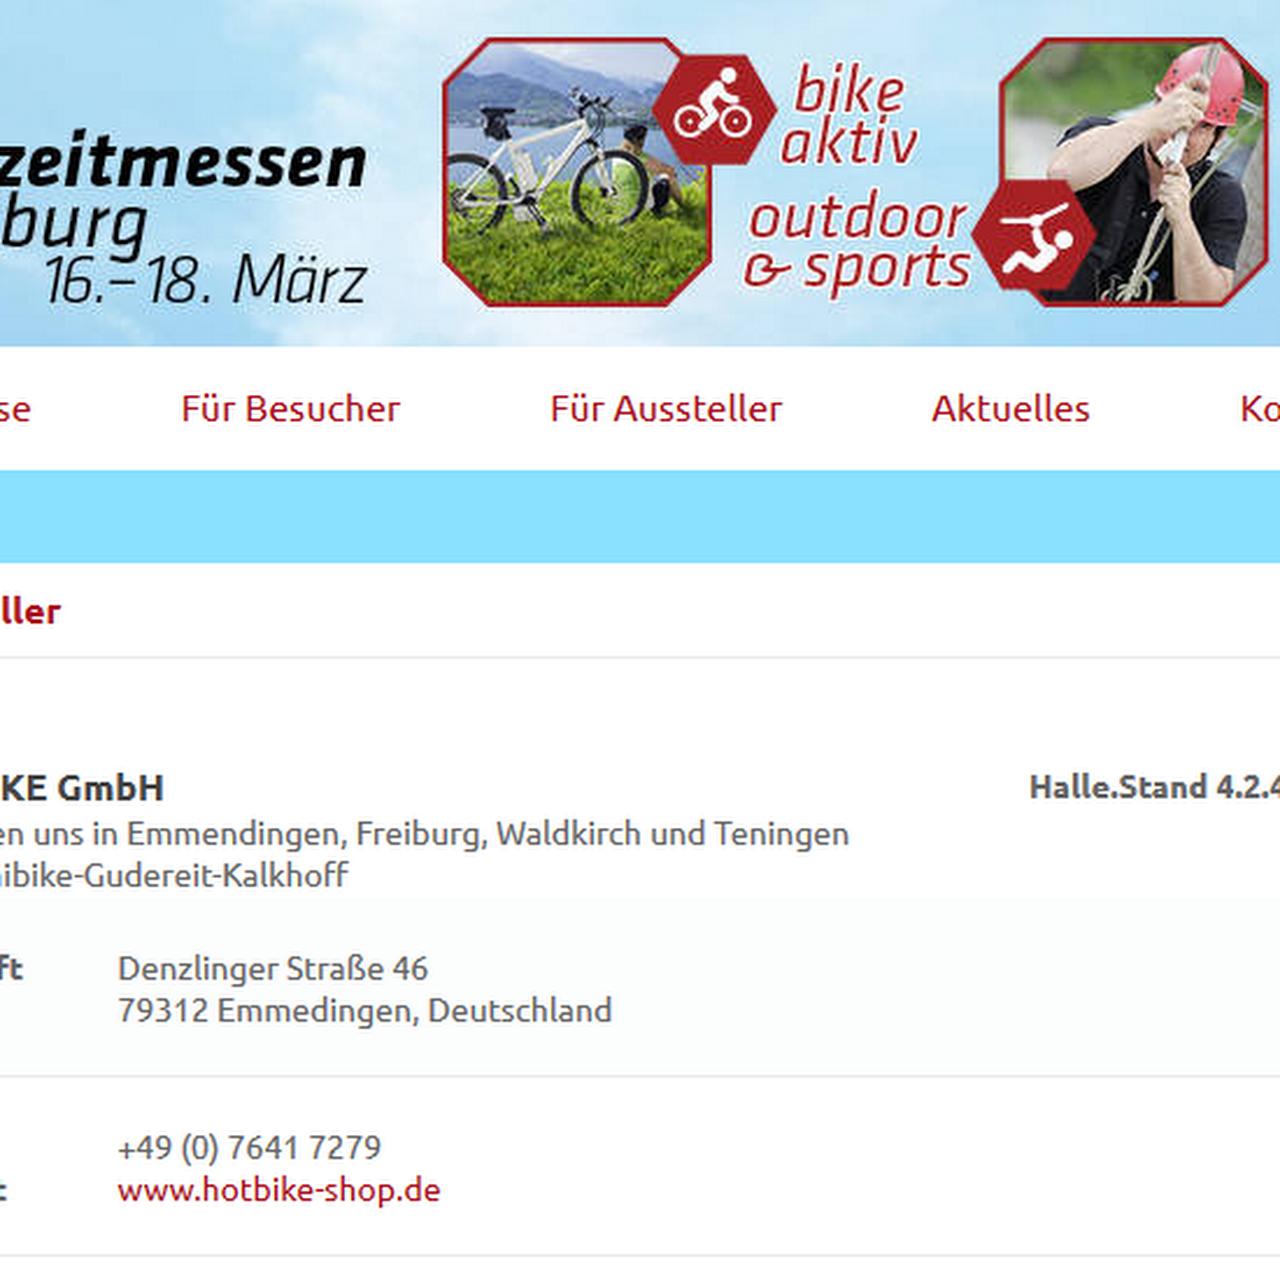
Task: Click the phone number +49 (0) 7641 7279
Action: tap(249, 1147)
